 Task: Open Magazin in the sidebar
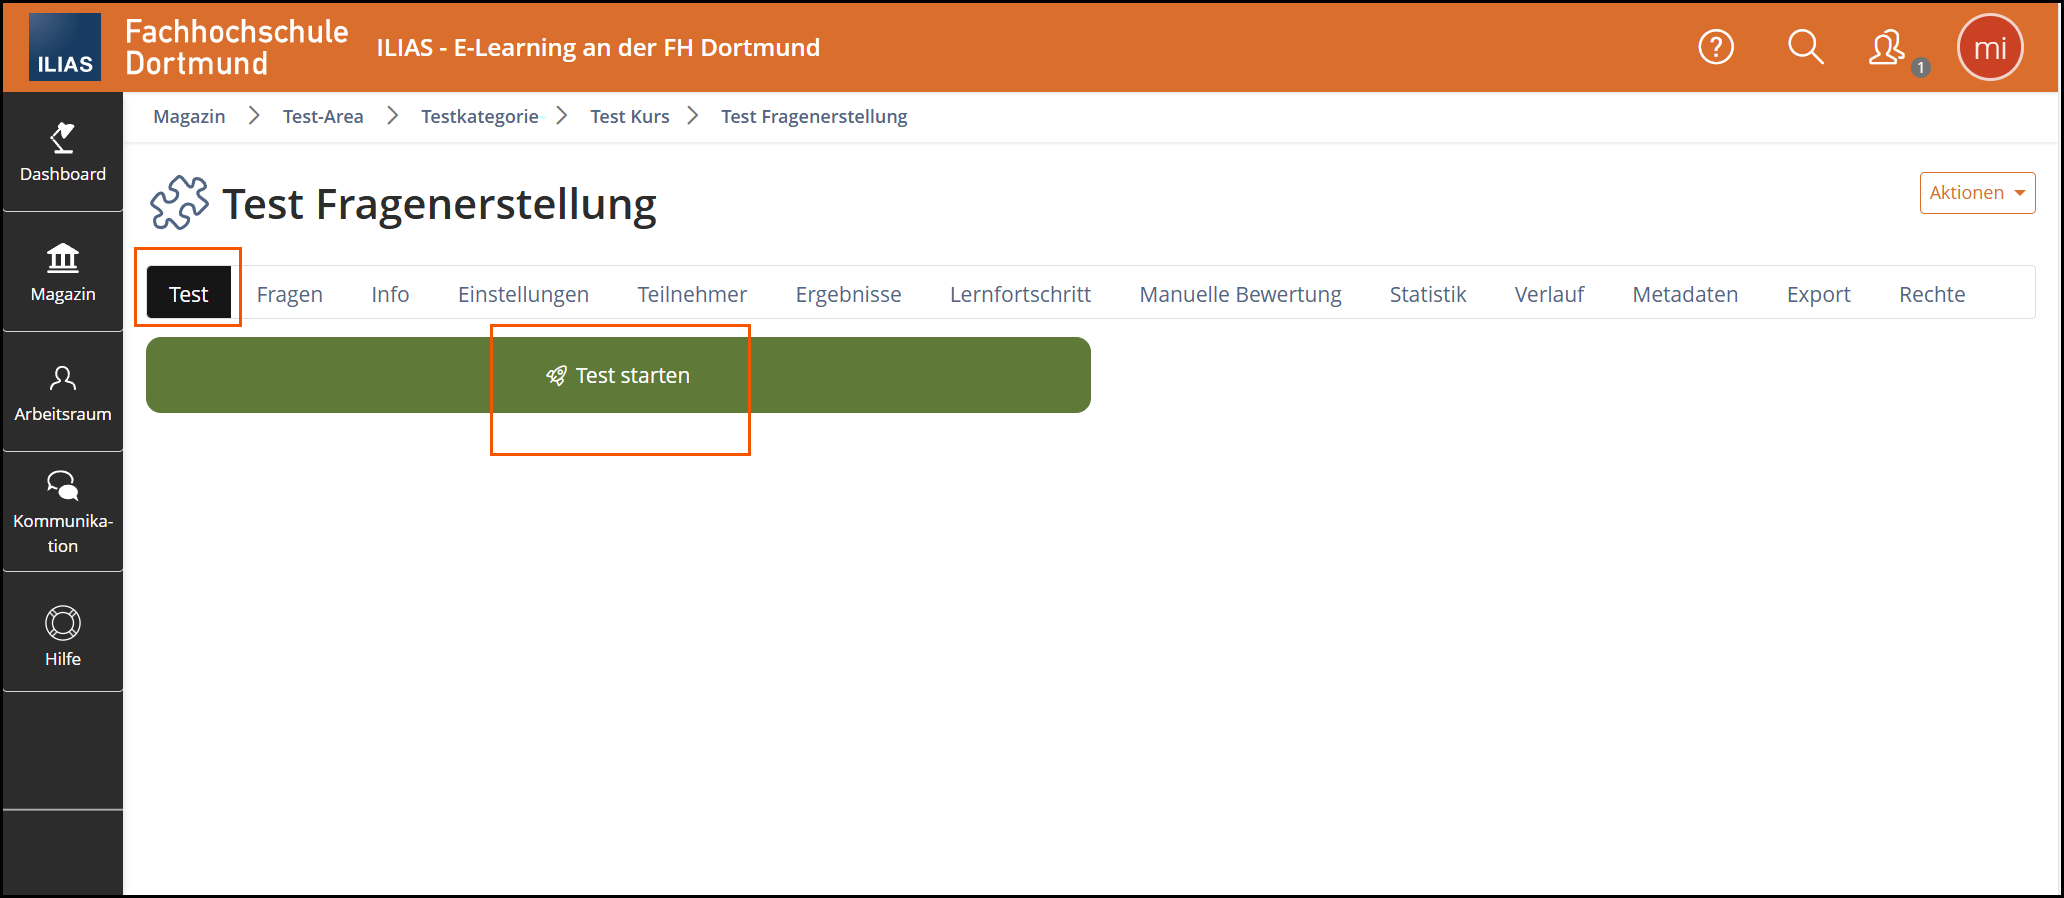pyautogui.click(x=62, y=272)
